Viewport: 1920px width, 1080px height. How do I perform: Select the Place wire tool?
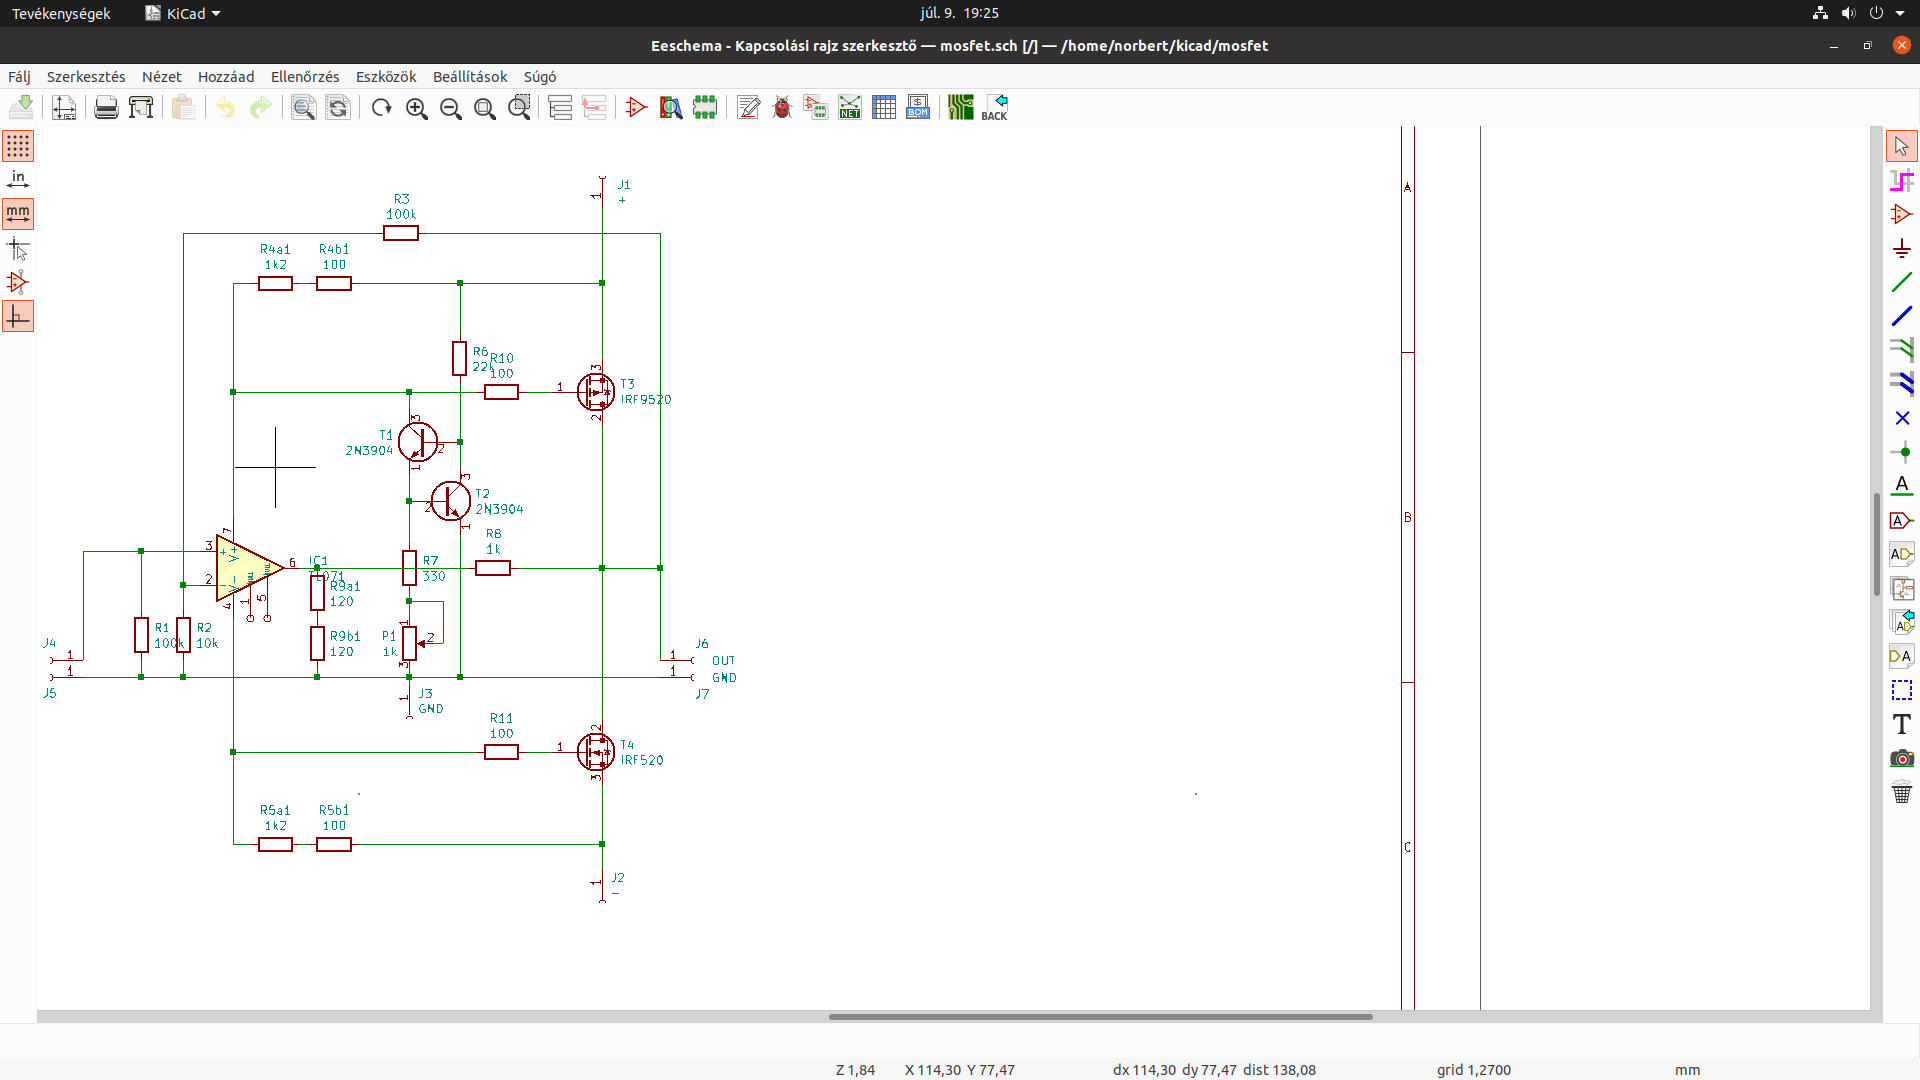pyautogui.click(x=1902, y=283)
